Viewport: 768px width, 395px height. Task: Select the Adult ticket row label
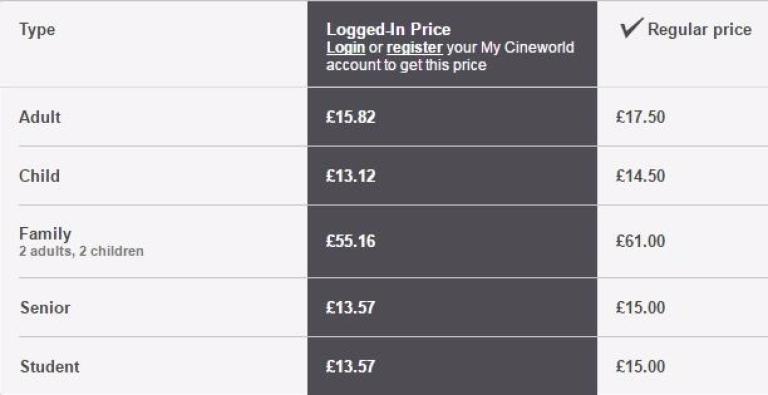(x=40, y=117)
